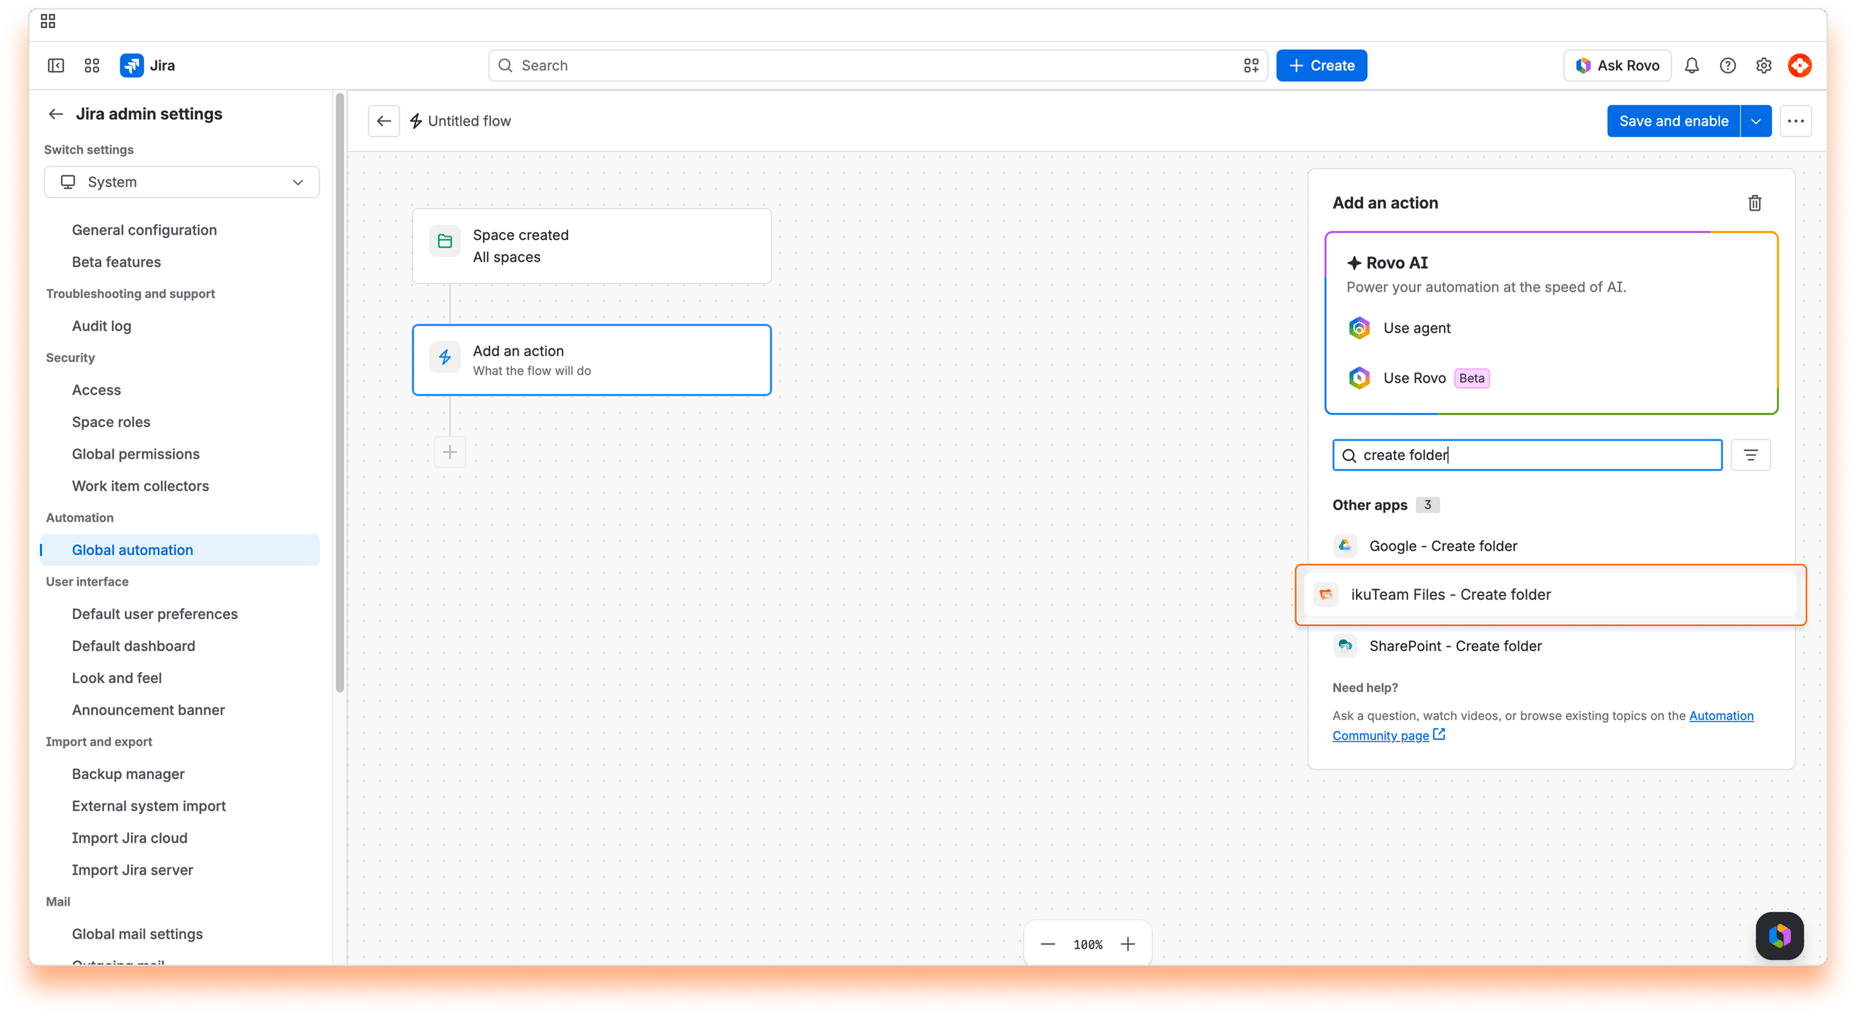Click the Untitled flow title
This screenshot has width=1856, height=1014.
(x=469, y=121)
